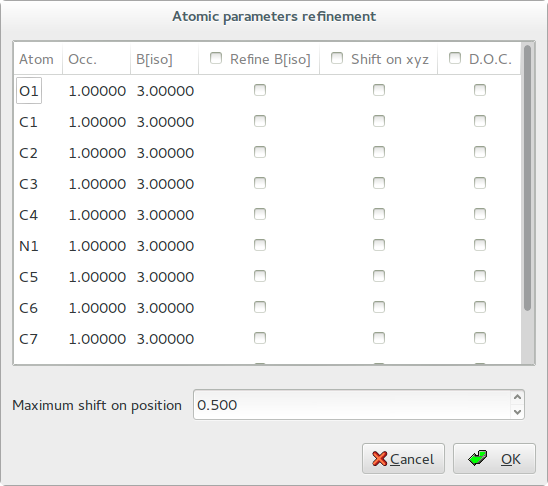This screenshot has height=486, width=548.
Task: Enable Refine B[iso] for atom O1
Action: (260, 90)
